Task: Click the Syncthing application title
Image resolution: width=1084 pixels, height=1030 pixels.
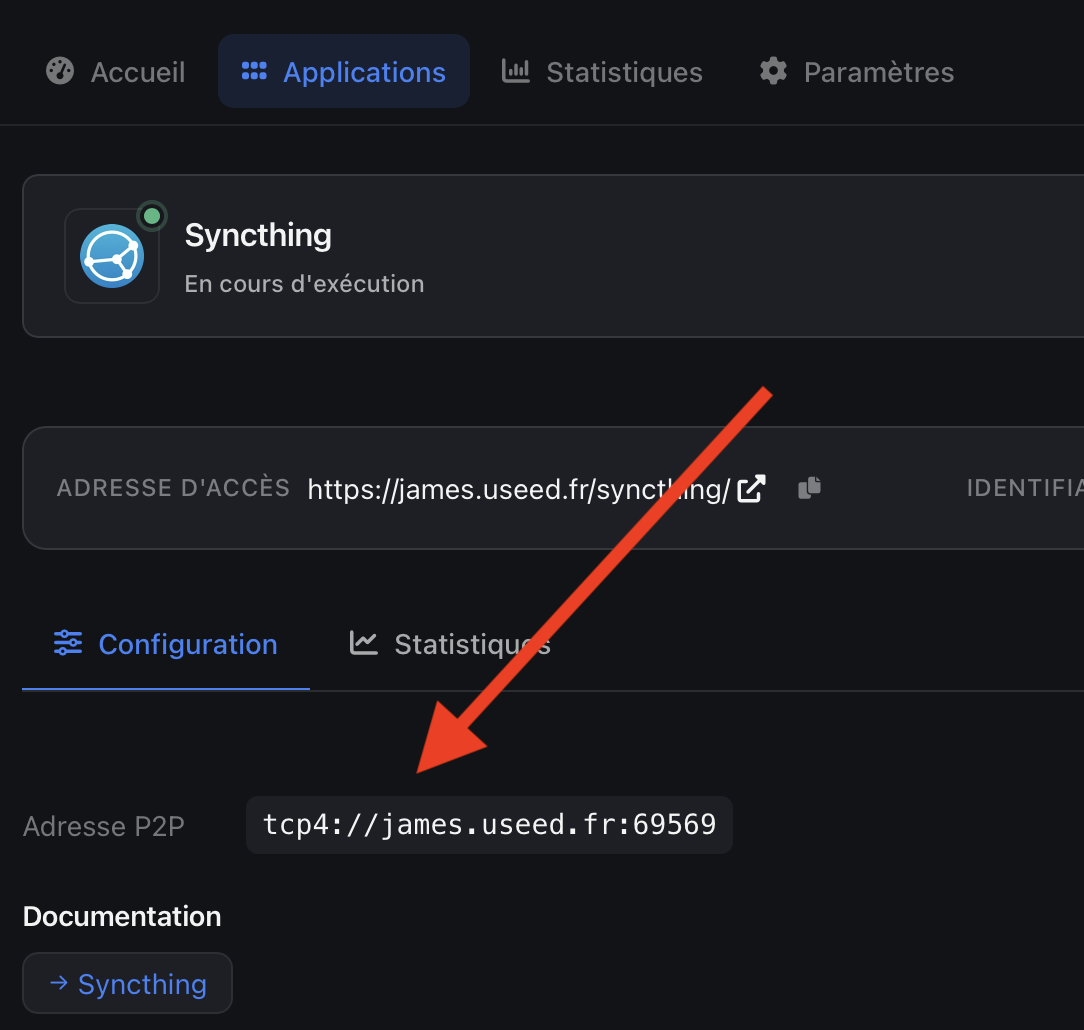Action: point(258,235)
